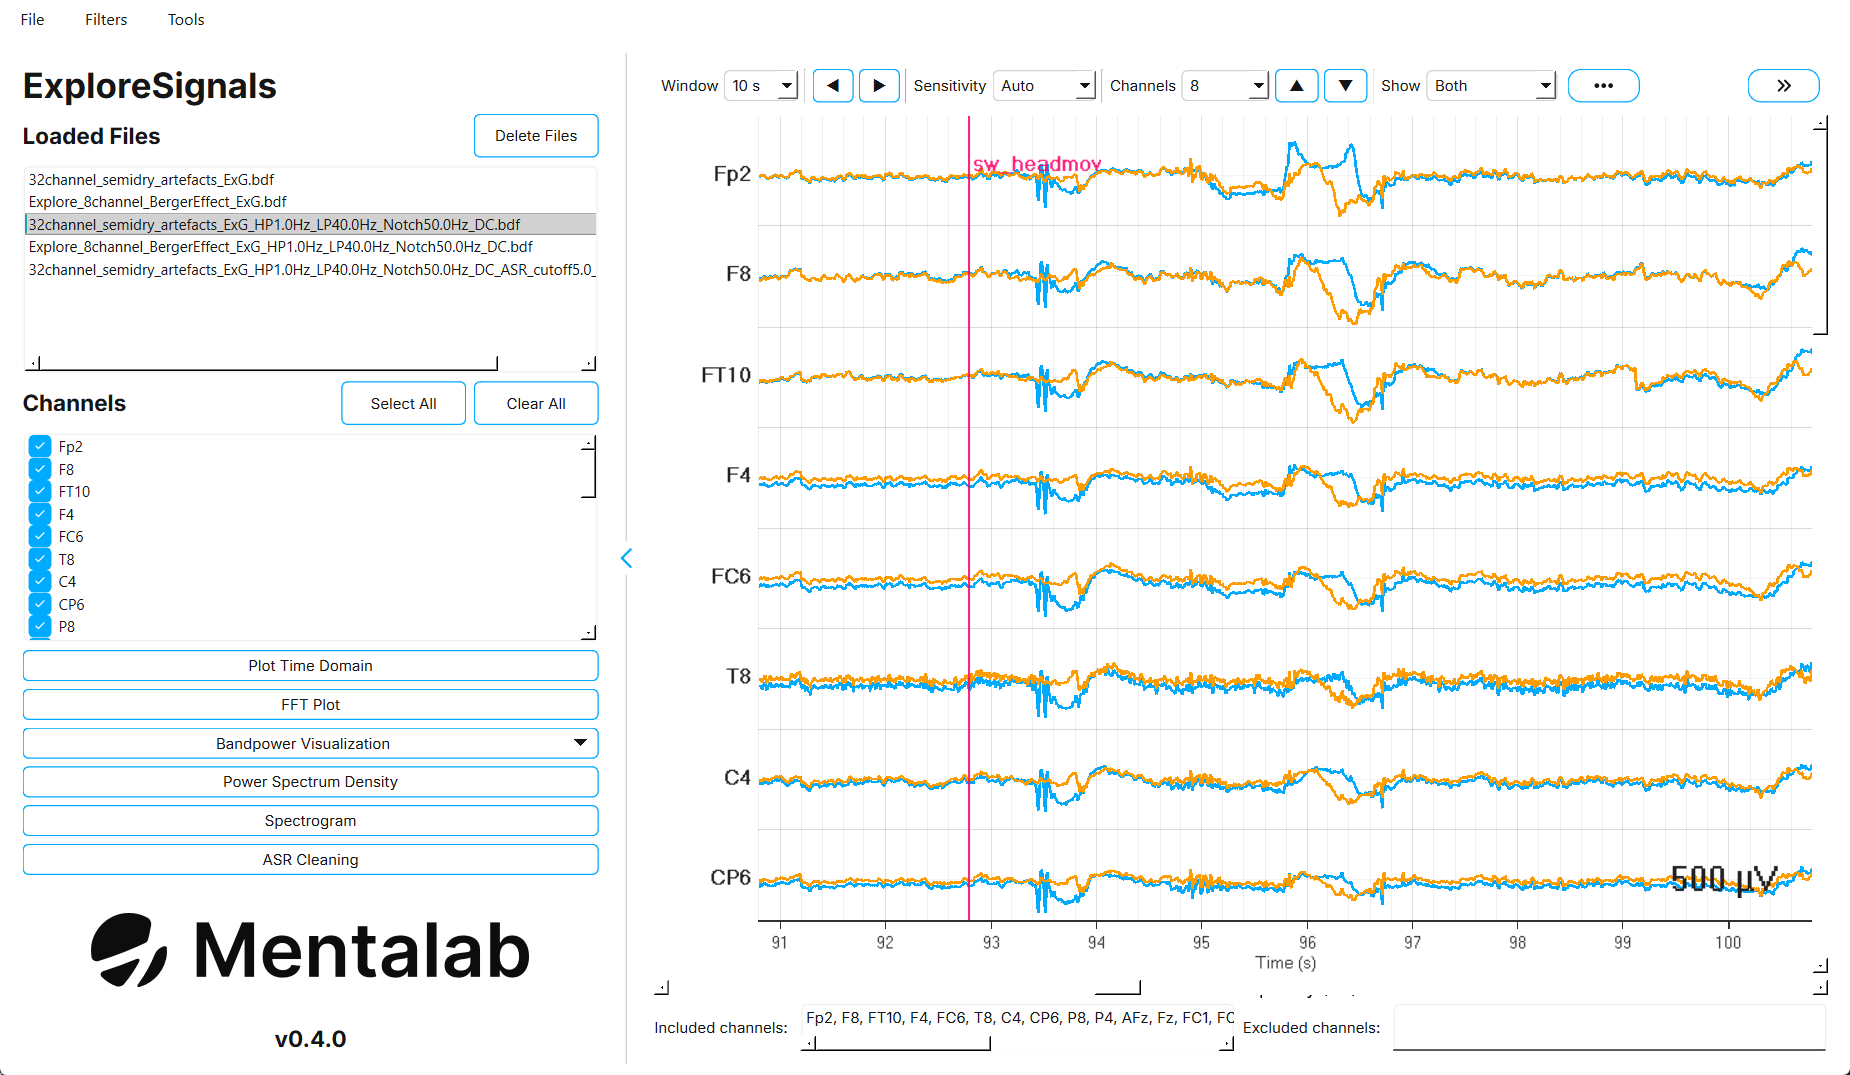Open the Tools menu
1850x1075 pixels.
pos(186,19)
